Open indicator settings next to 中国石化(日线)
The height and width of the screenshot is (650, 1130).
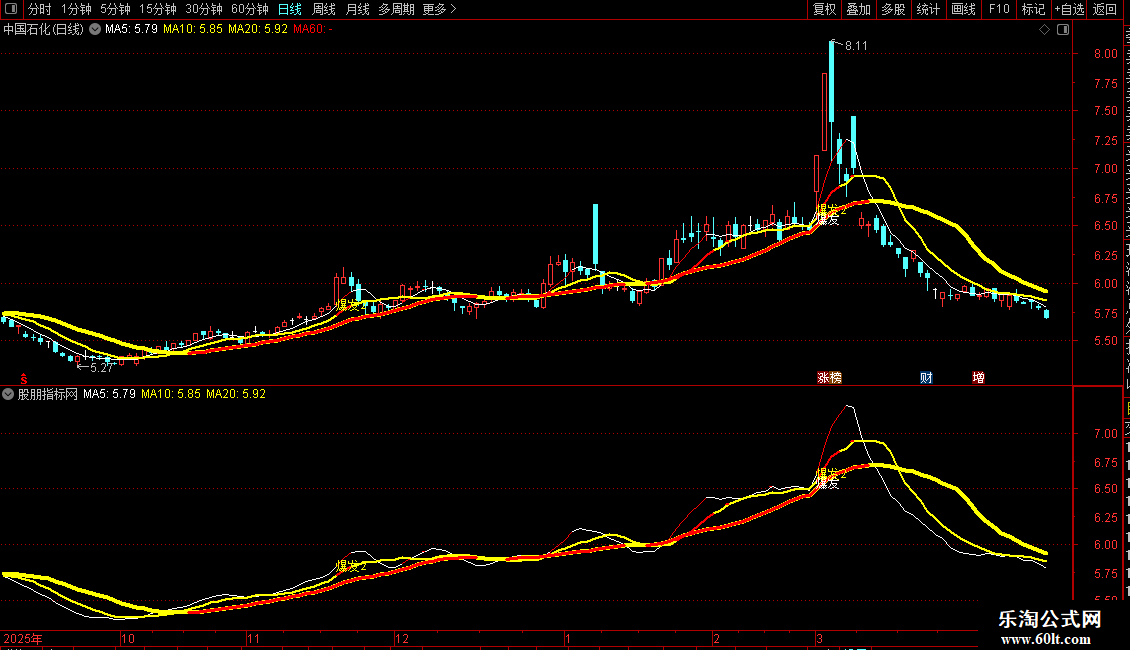coord(94,29)
